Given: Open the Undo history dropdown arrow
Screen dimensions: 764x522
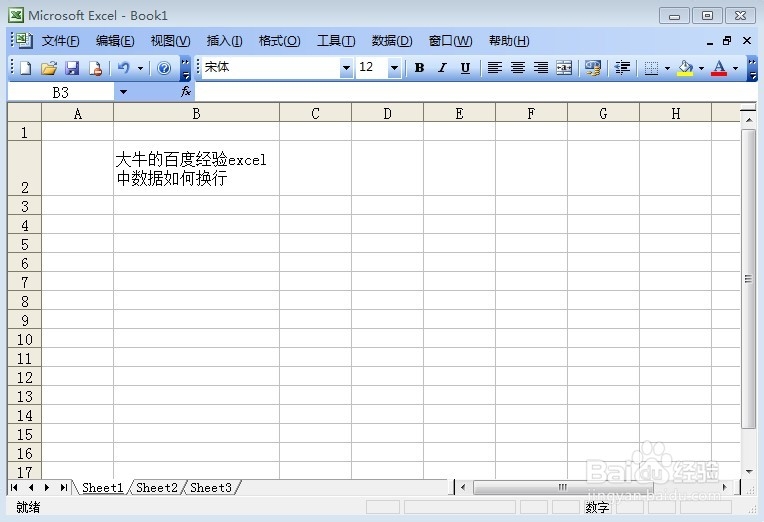Looking at the screenshot, I should pyautogui.click(x=140, y=68).
